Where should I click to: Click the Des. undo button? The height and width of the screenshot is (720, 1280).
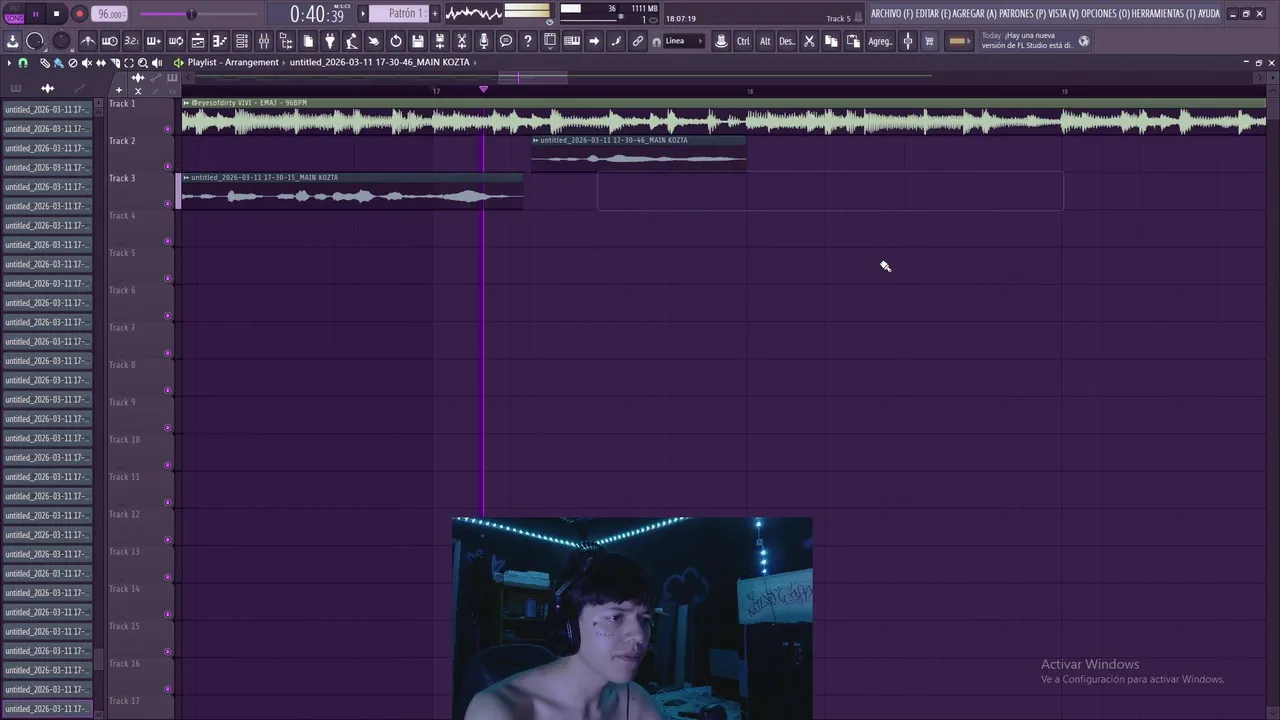point(787,41)
